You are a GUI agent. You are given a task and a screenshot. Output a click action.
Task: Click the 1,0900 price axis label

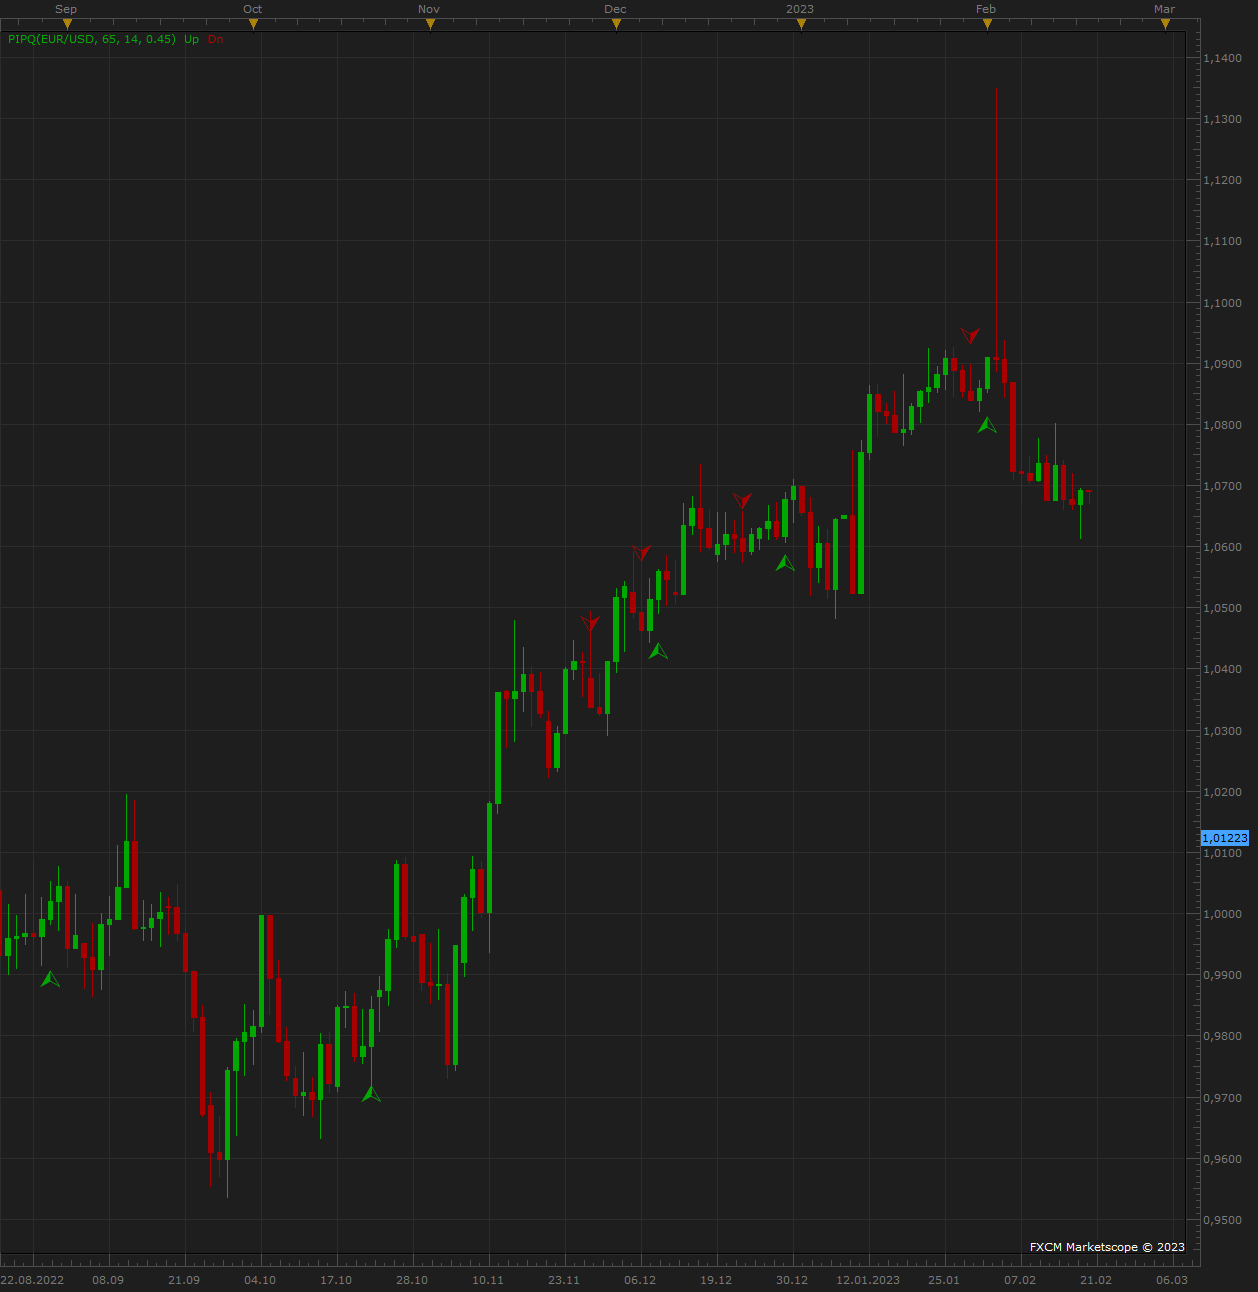1222,364
